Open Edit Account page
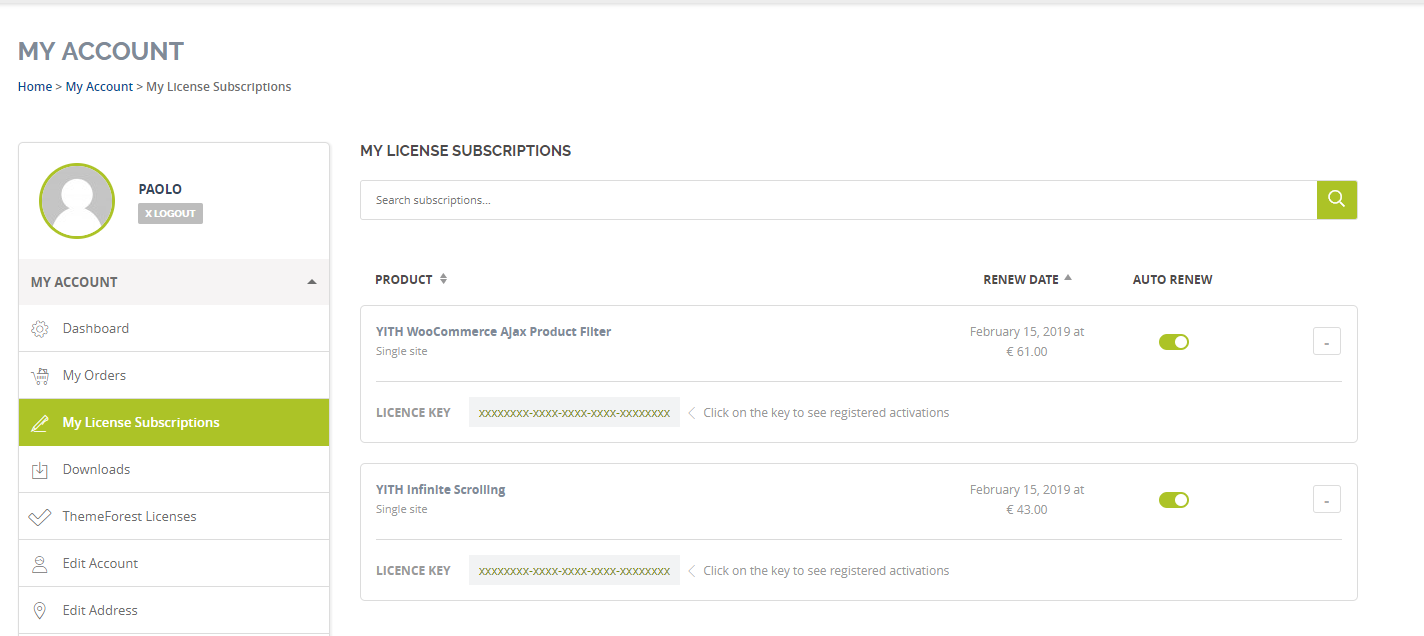The width and height of the screenshot is (1424, 636). pyautogui.click(x=174, y=563)
